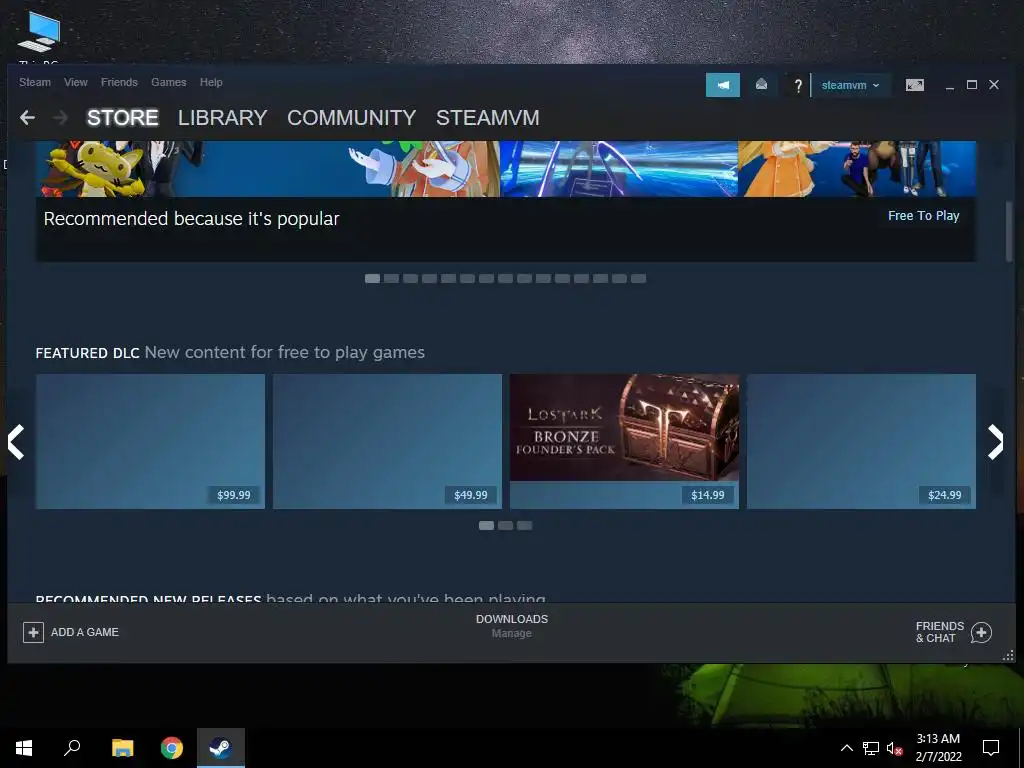Viewport: 1024px width, 768px height.
Task: Expand the steamvm account dropdown
Action: pos(850,86)
